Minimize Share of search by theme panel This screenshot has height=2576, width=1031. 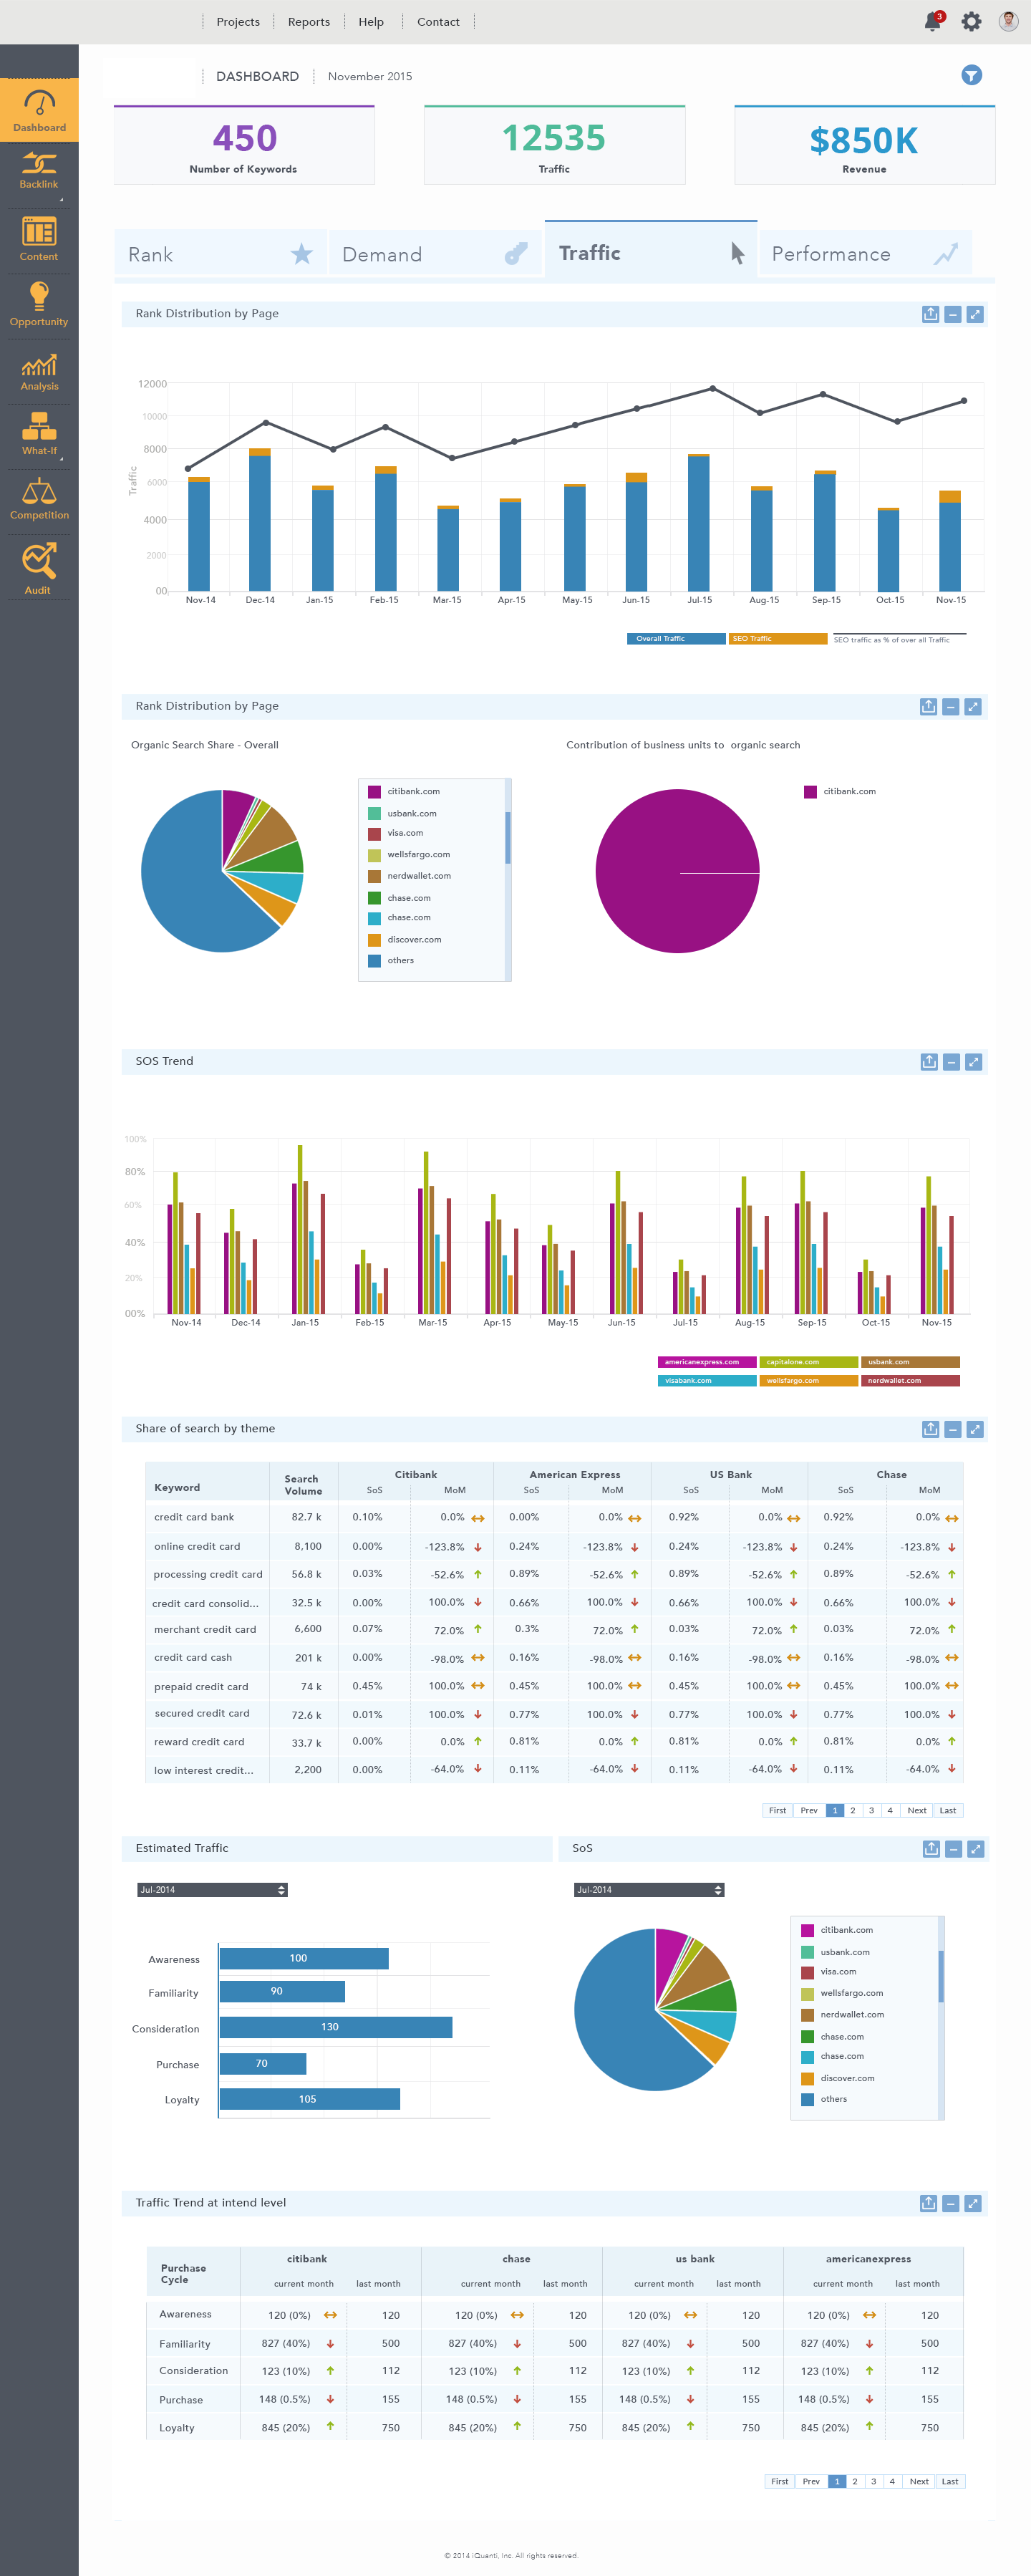[x=953, y=1429]
